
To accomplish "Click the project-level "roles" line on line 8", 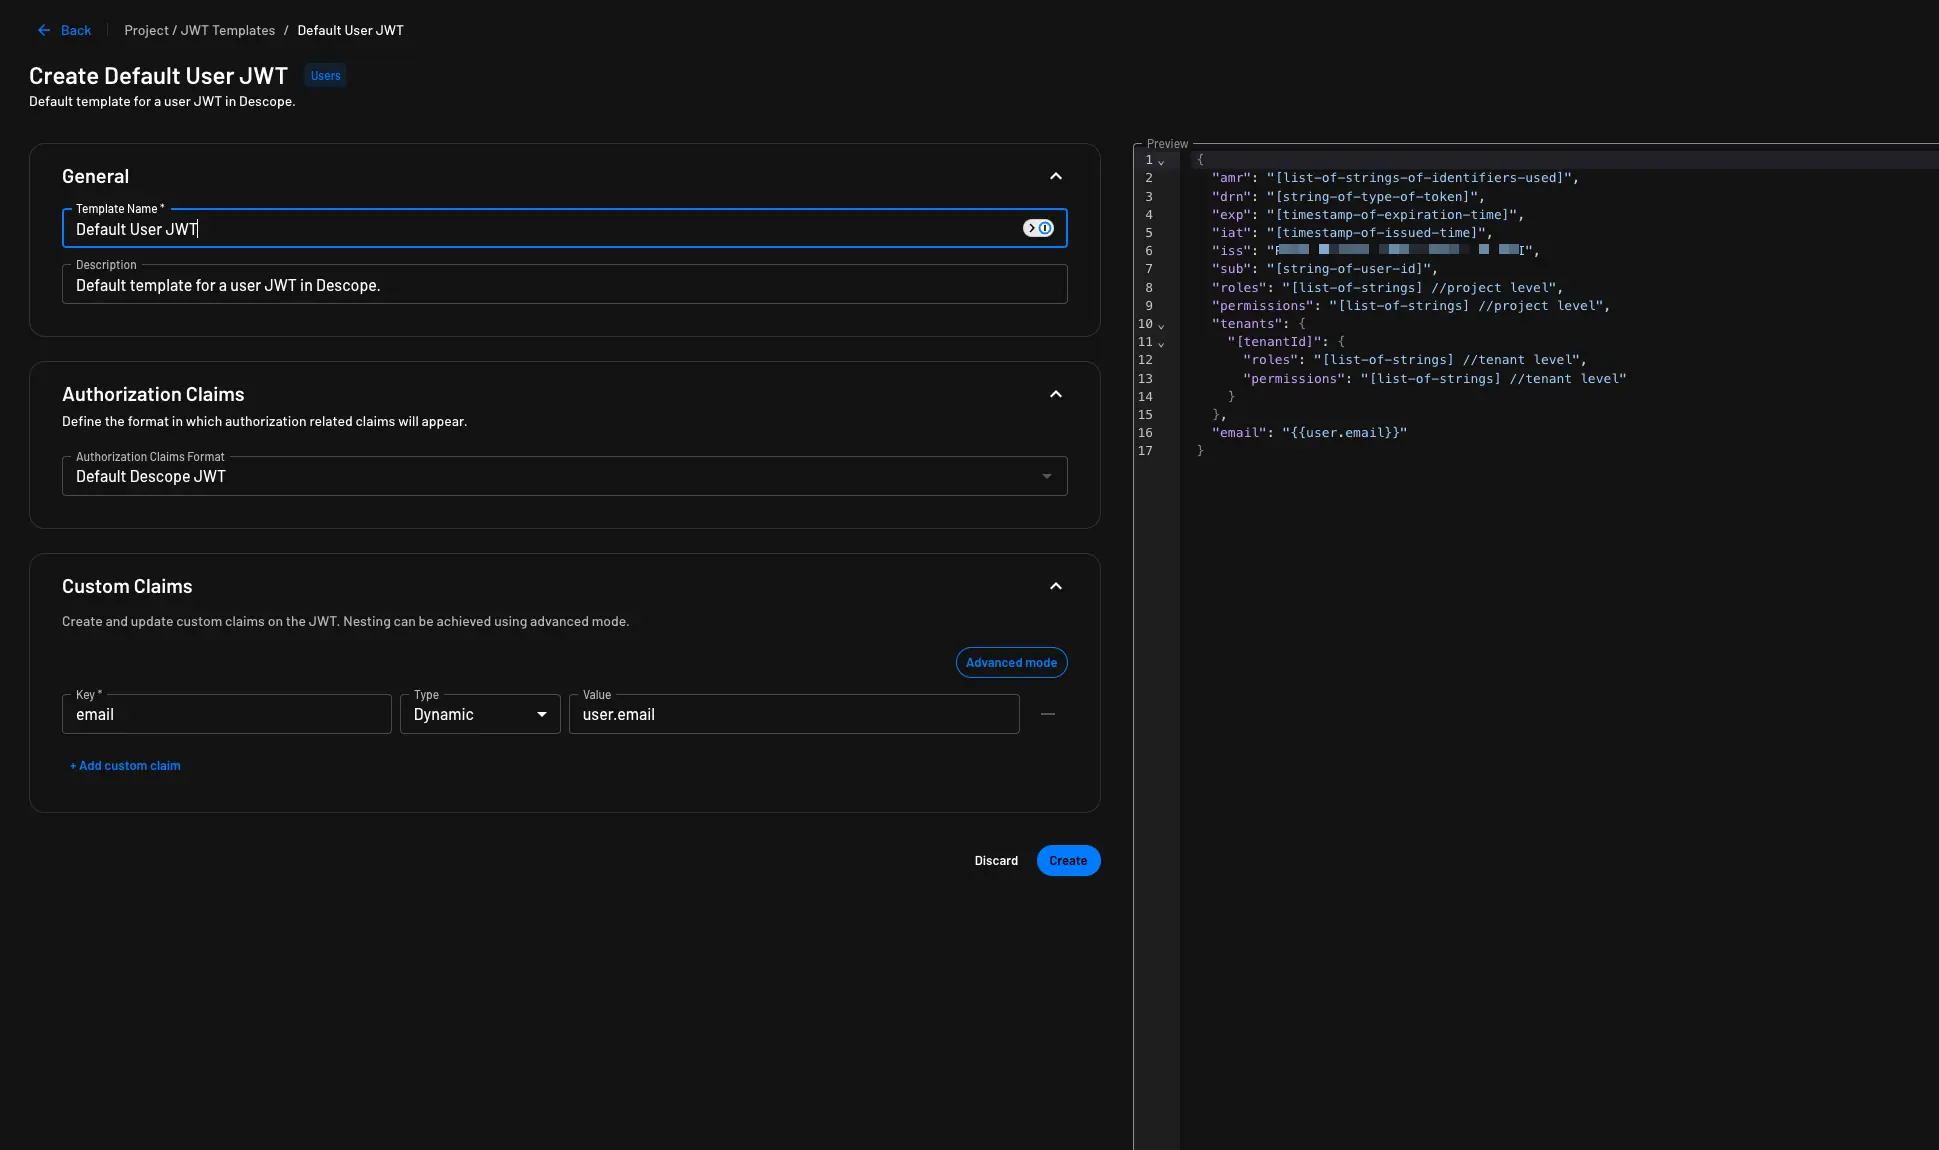I will pyautogui.click(x=1387, y=288).
